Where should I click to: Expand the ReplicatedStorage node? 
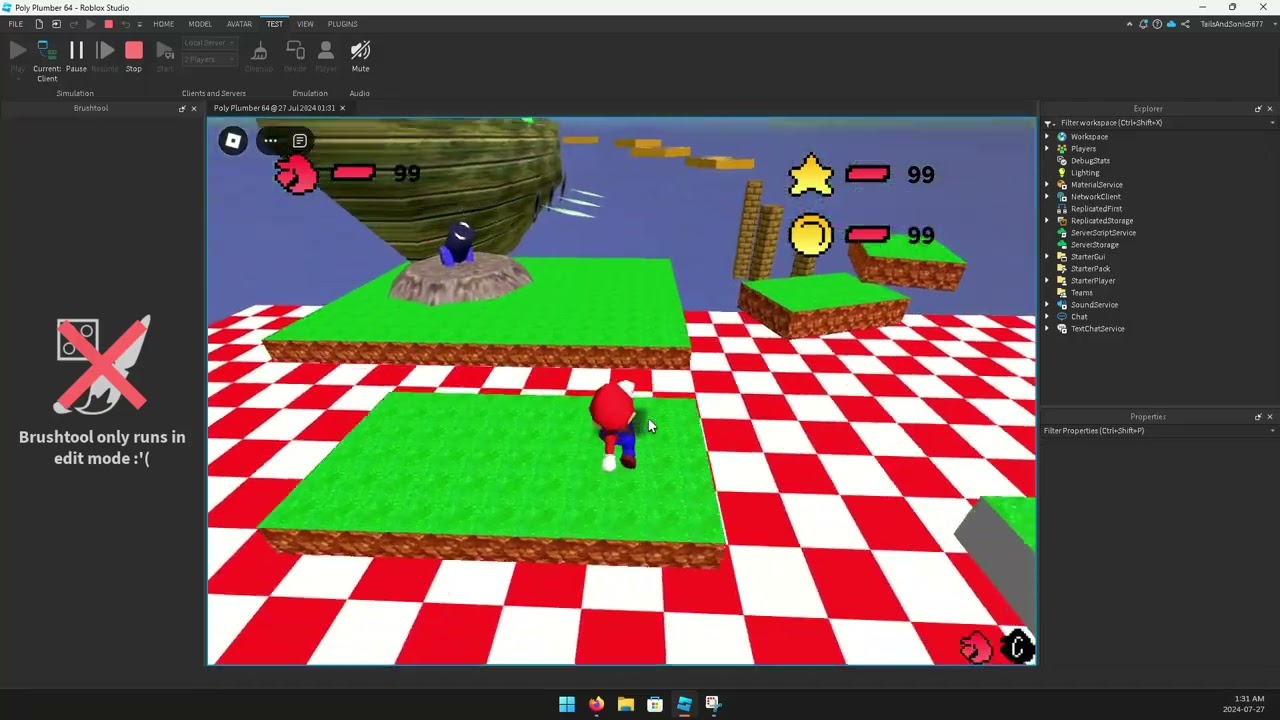click(x=1047, y=221)
